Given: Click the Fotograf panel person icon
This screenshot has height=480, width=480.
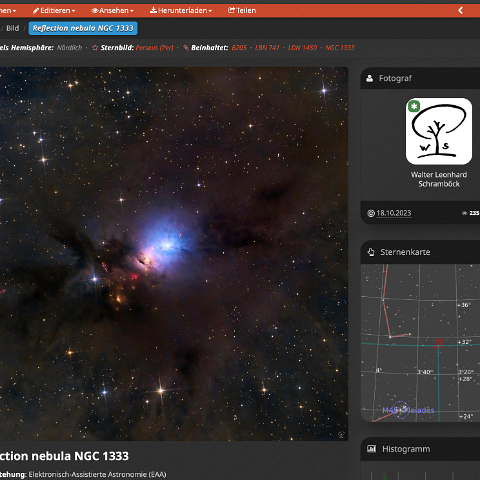Looking at the screenshot, I should coord(369,78).
